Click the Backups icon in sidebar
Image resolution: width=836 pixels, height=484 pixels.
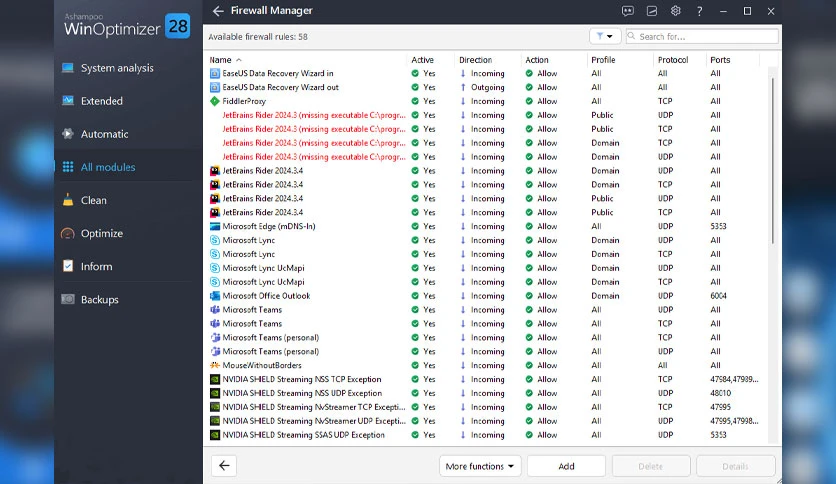68,299
